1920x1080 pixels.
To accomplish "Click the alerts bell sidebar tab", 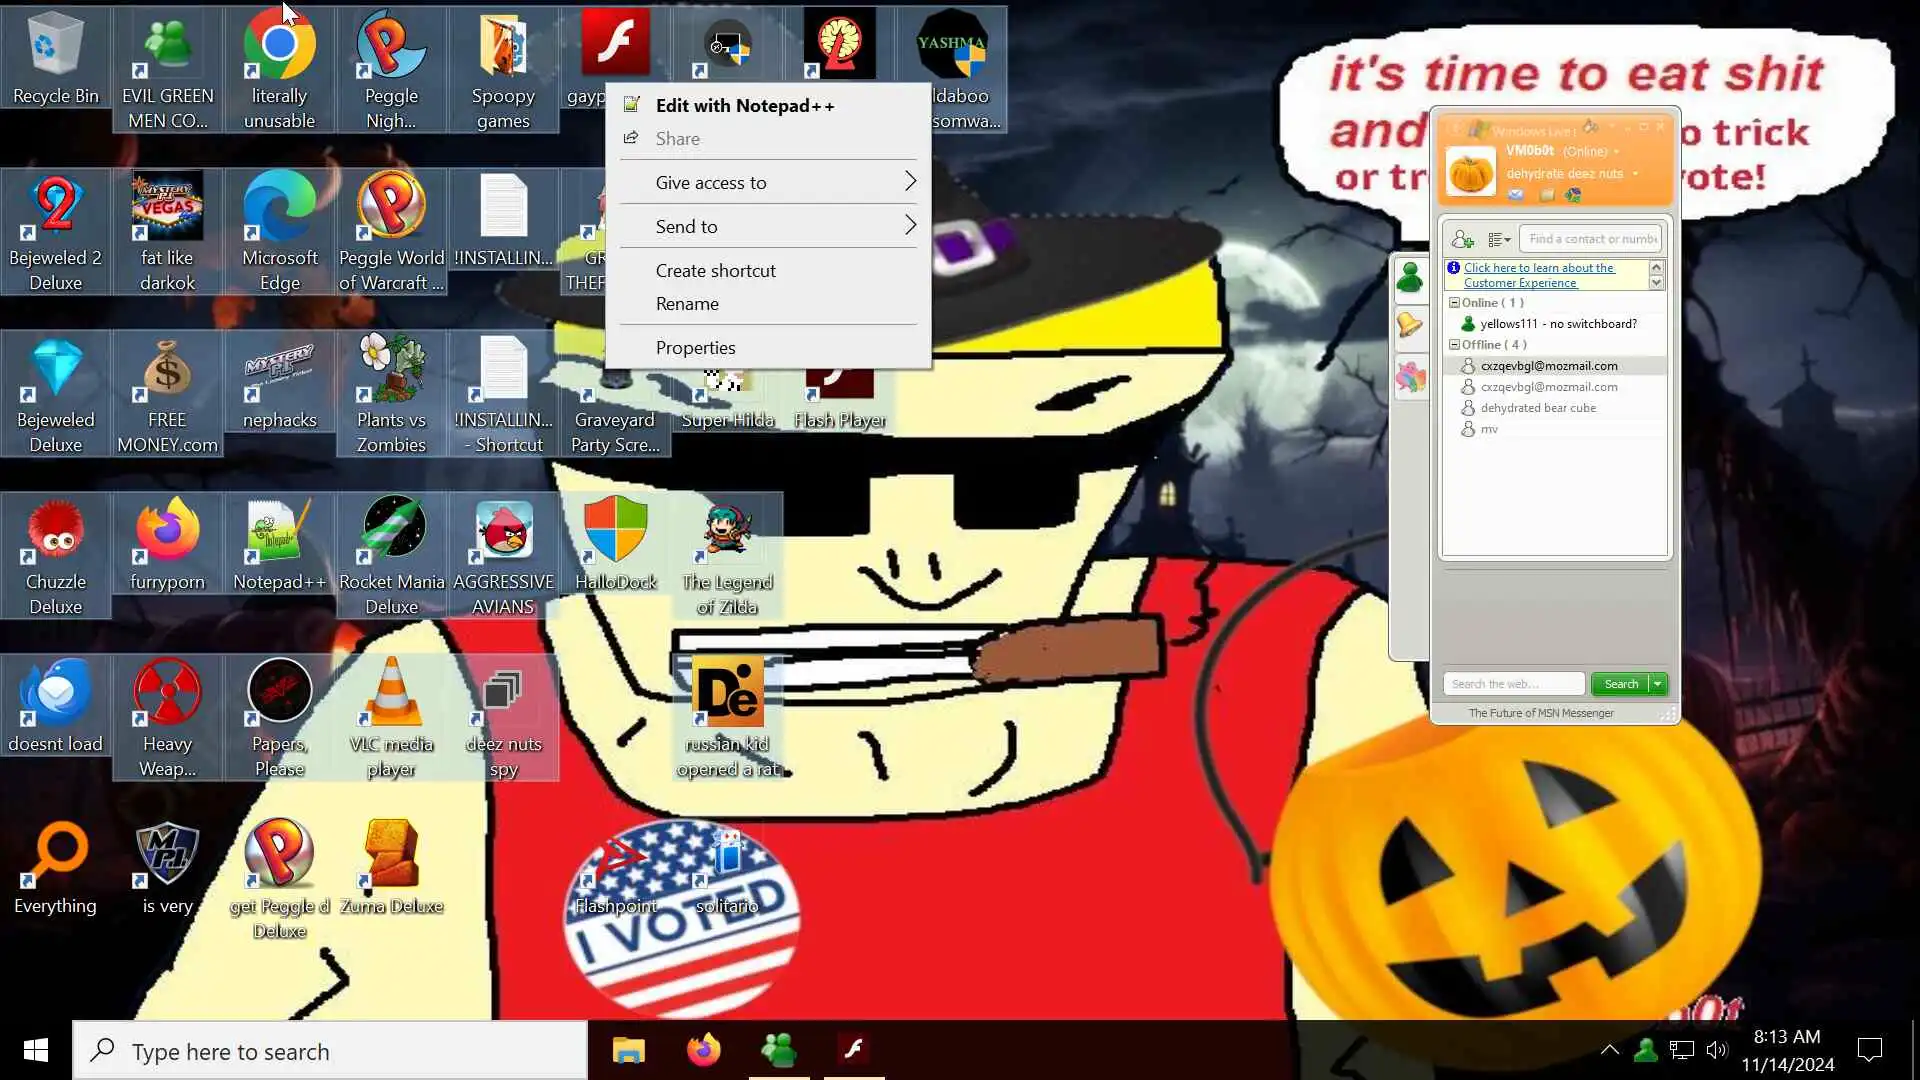I will point(1410,326).
